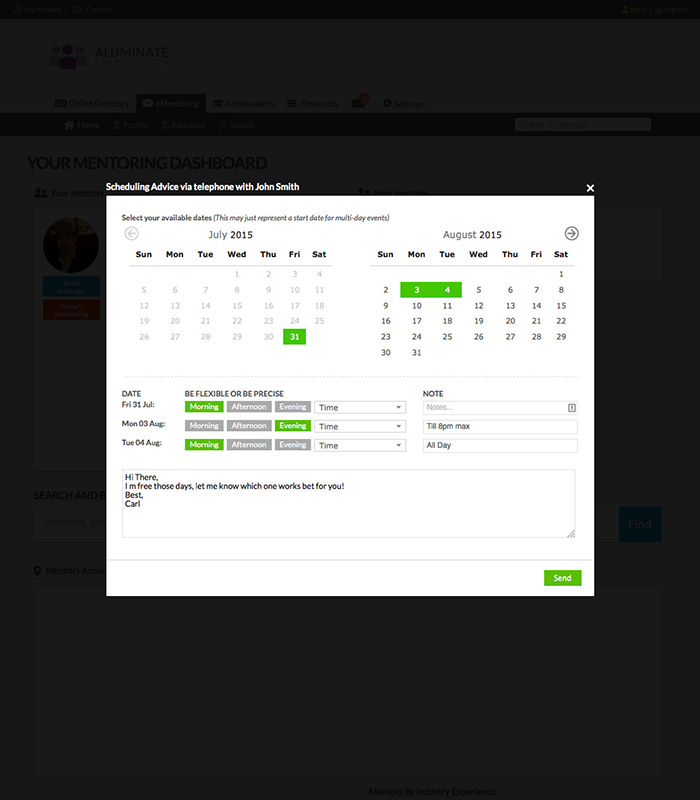This screenshot has width=700, height=800.
Task: Select August 8 in the calendar
Action: [x=561, y=290]
